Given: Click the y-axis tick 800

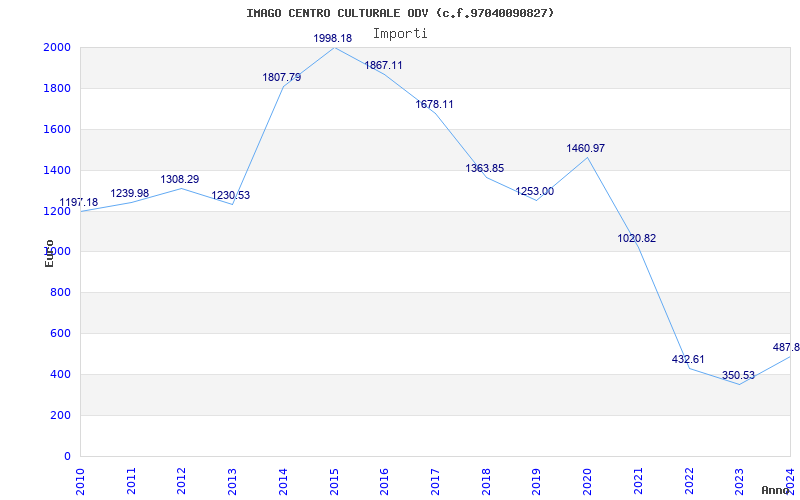Looking at the screenshot, I should coord(63,293).
